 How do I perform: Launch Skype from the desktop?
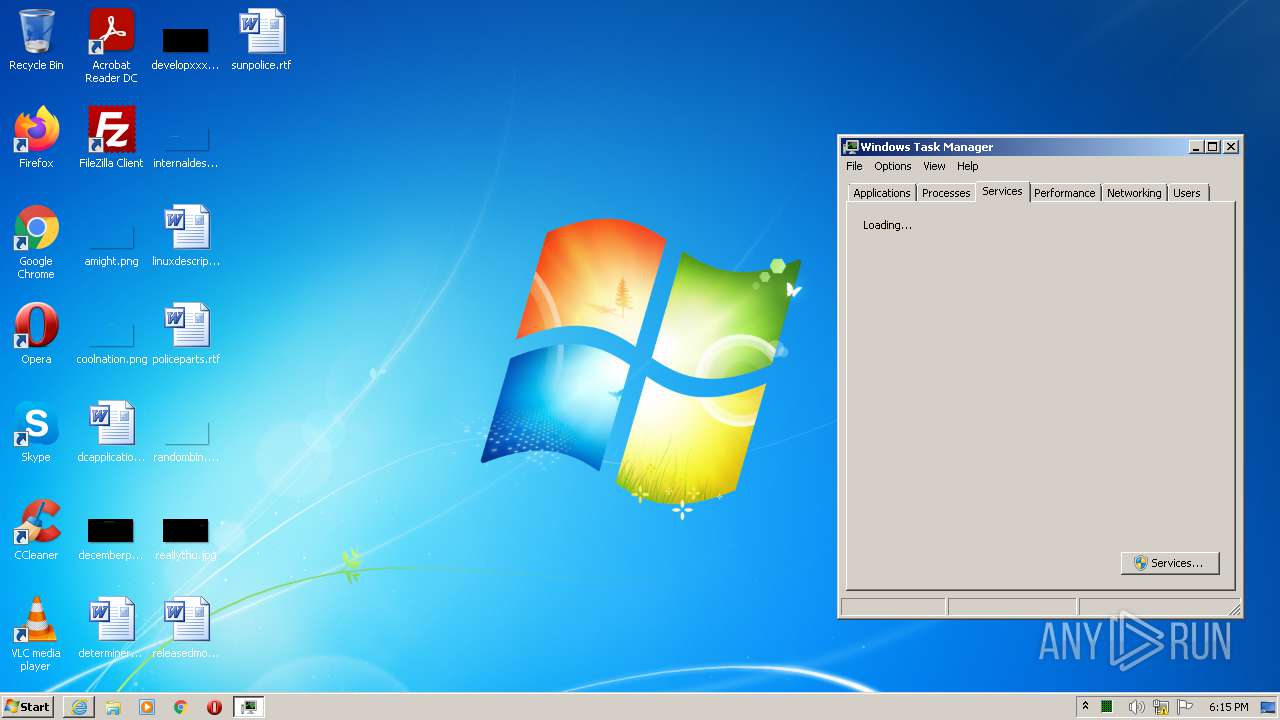pyautogui.click(x=36, y=432)
